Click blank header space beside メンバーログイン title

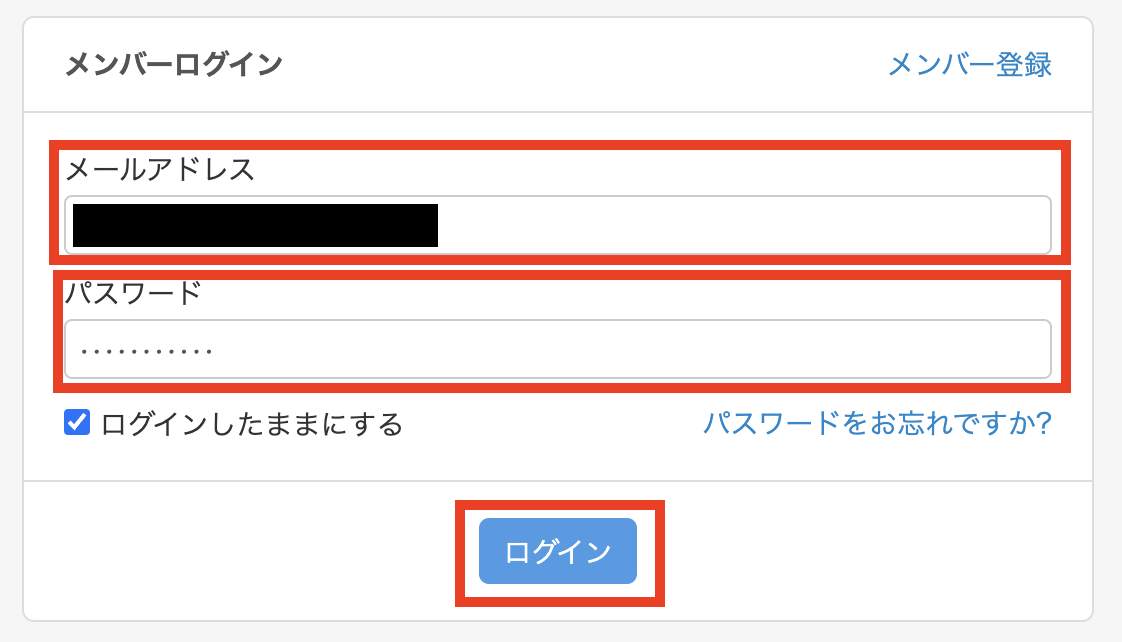coord(580,65)
